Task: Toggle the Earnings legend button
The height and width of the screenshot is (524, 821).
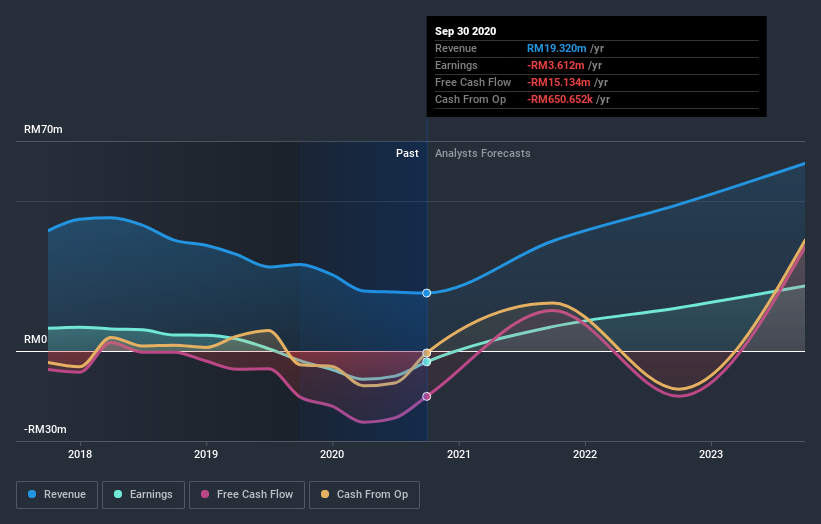Action: click(x=143, y=495)
